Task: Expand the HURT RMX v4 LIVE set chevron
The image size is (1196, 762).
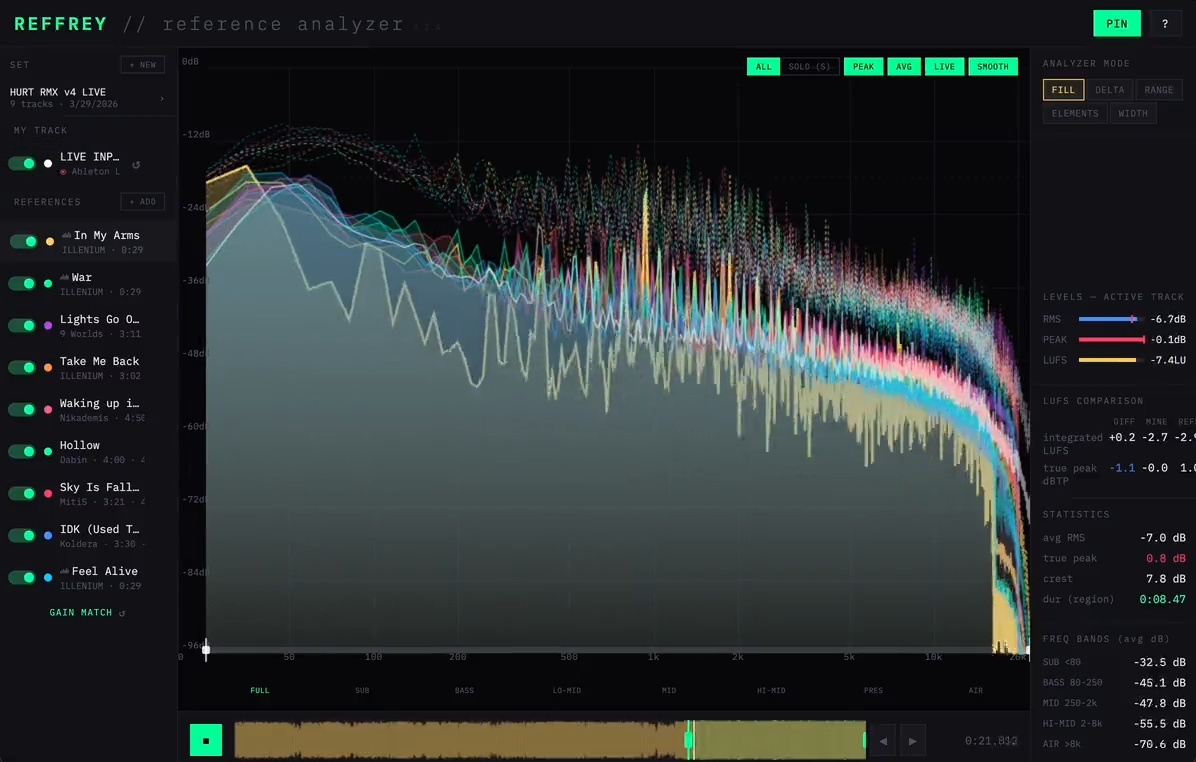Action: click(x=162, y=98)
